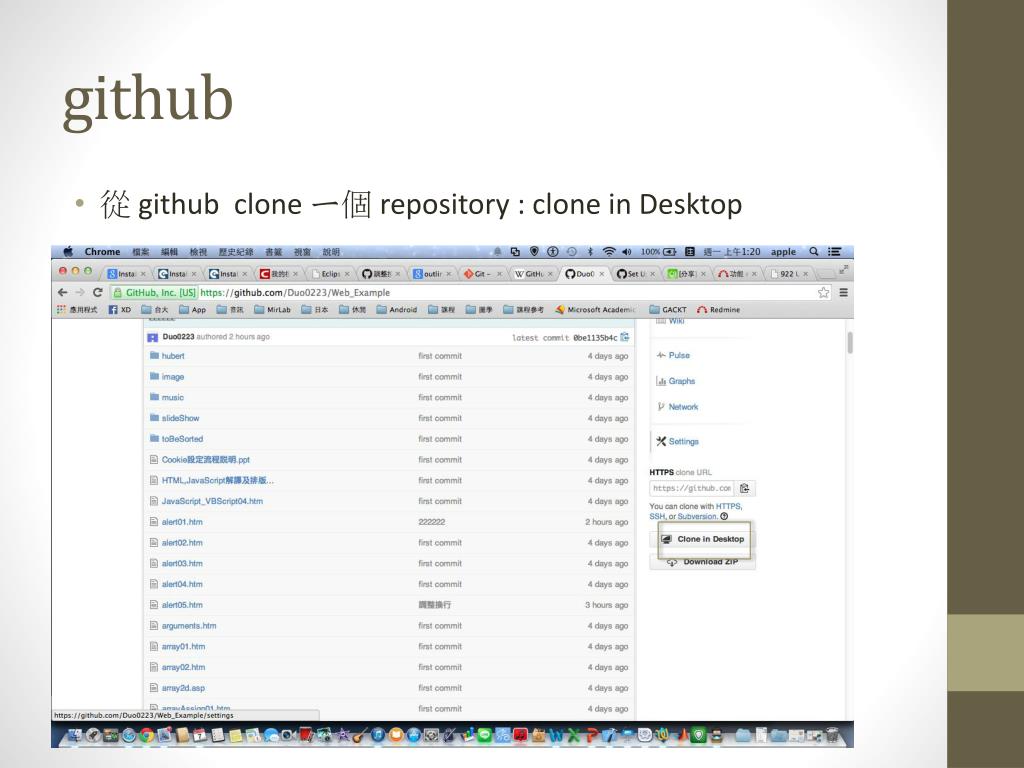
Task: Click the SSH clone link
Action: tap(657, 516)
